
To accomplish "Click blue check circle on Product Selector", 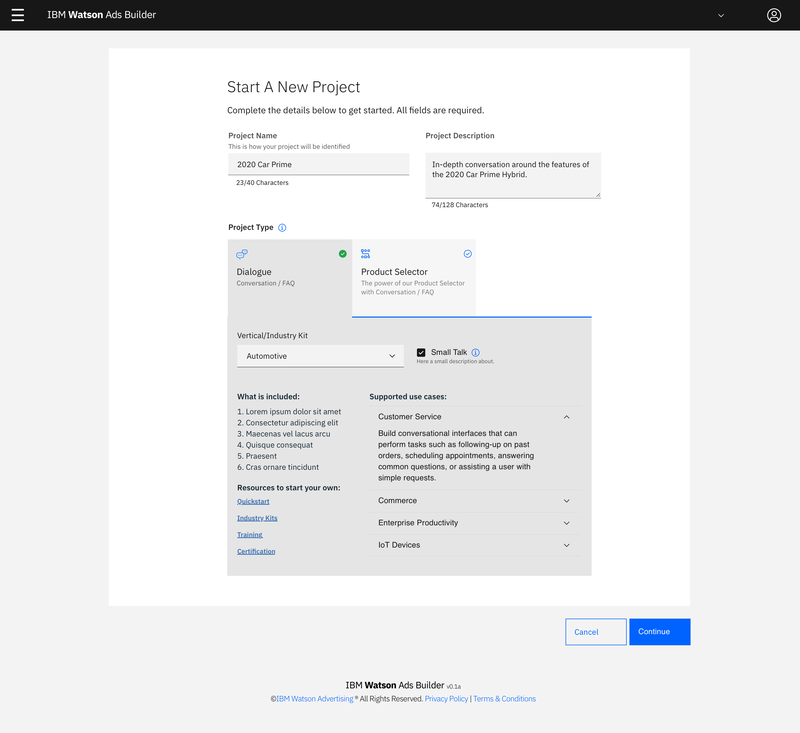I will [467, 254].
